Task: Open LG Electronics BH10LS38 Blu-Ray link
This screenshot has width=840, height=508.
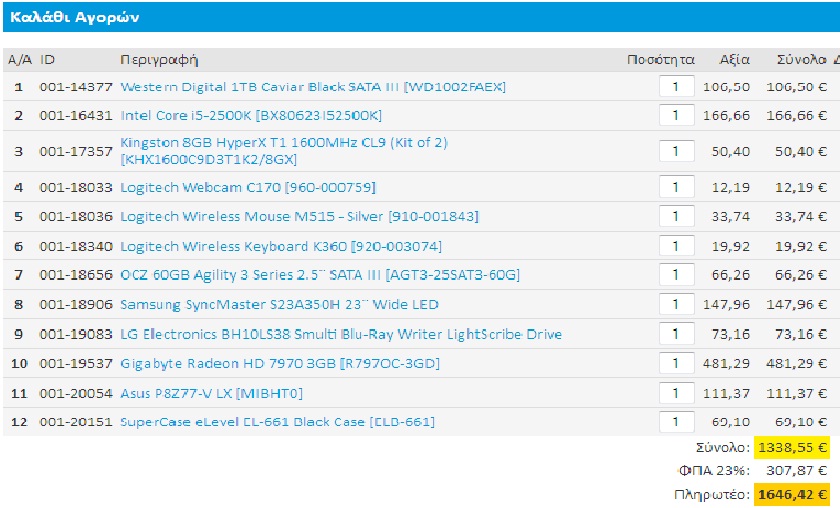Action: click(341, 334)
